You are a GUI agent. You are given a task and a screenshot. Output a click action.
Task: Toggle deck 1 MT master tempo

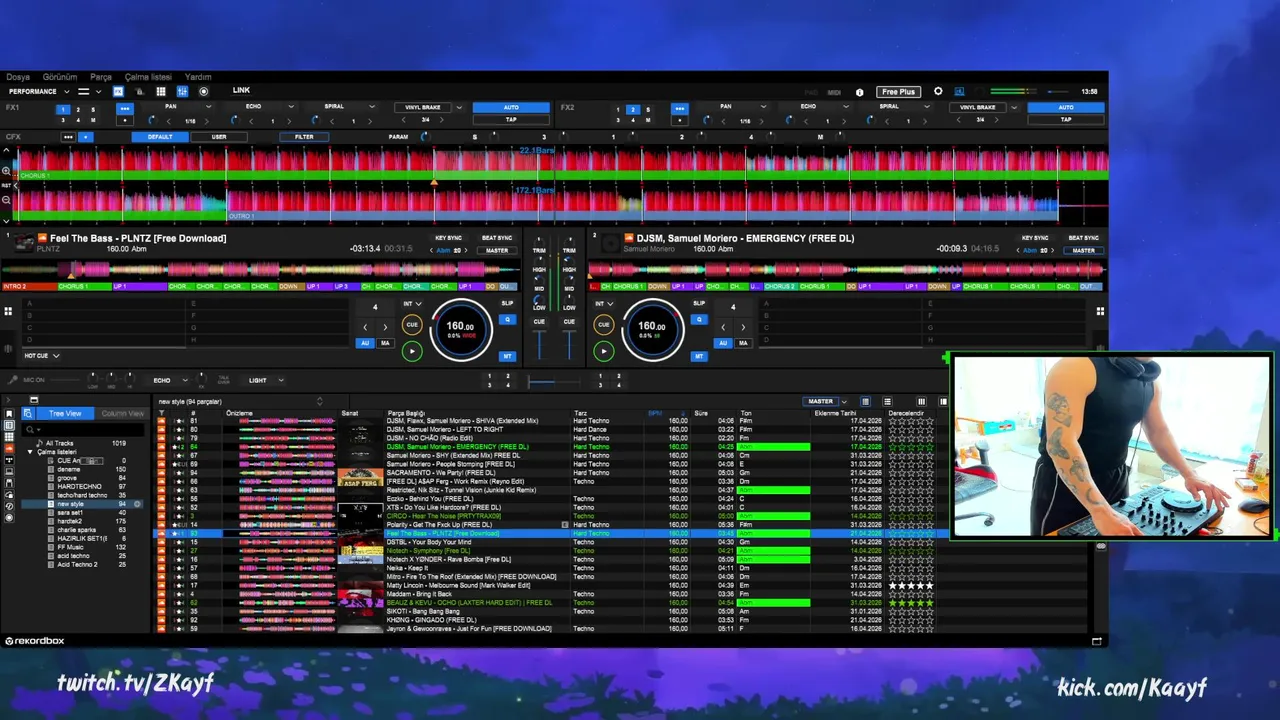click(507, 356)
